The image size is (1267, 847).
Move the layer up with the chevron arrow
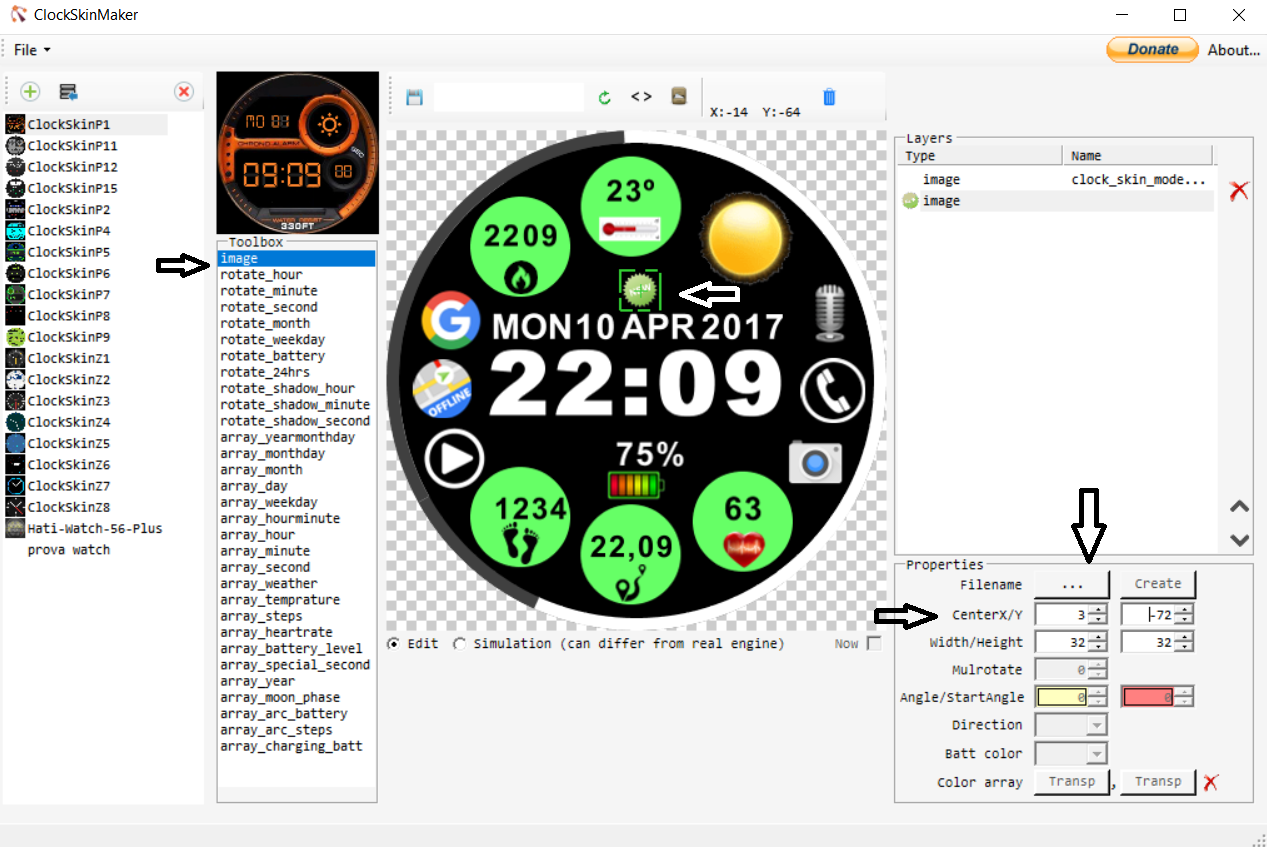pos(1239,507)
